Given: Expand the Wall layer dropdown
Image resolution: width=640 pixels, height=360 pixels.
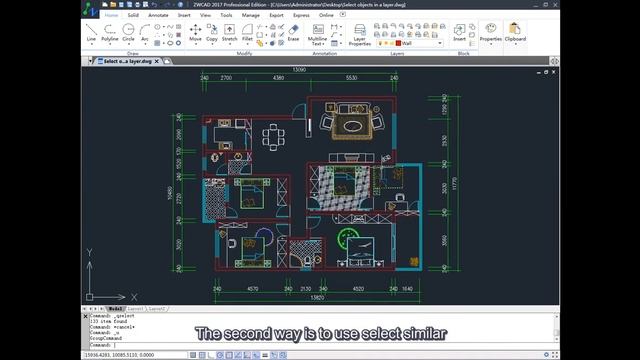Looking at the screenshot, I should point(440,43).
